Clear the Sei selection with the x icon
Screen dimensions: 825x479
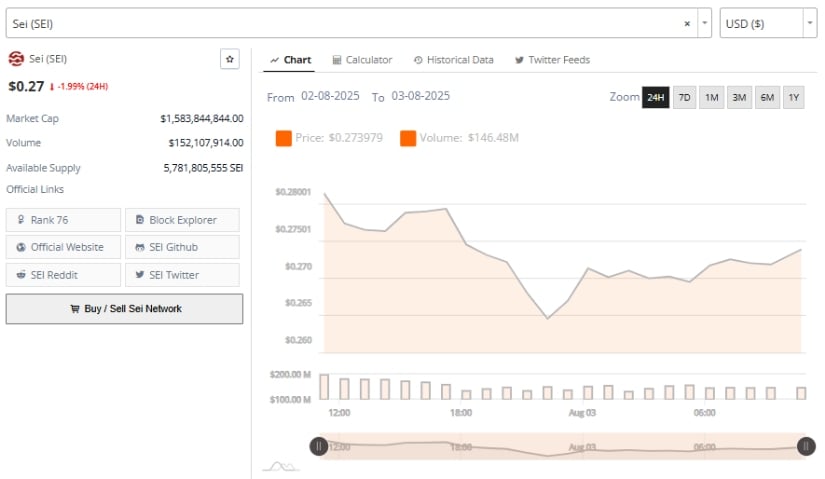[x=687, y=23]
